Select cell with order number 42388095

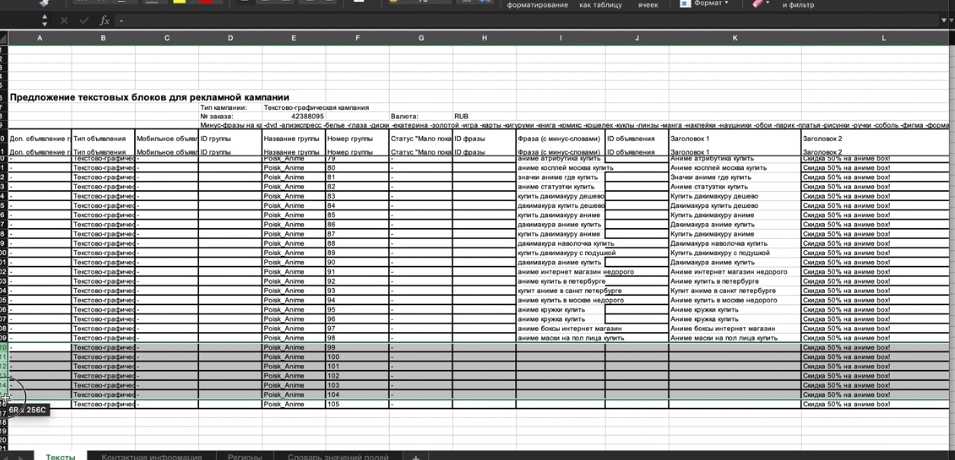[x=293, y=116]
